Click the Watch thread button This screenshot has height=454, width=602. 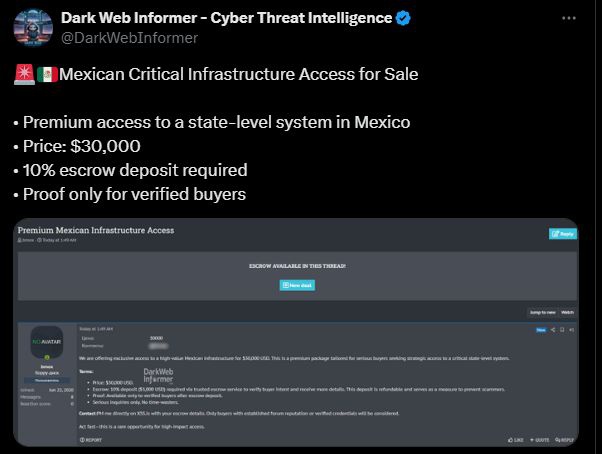[567, 312]
